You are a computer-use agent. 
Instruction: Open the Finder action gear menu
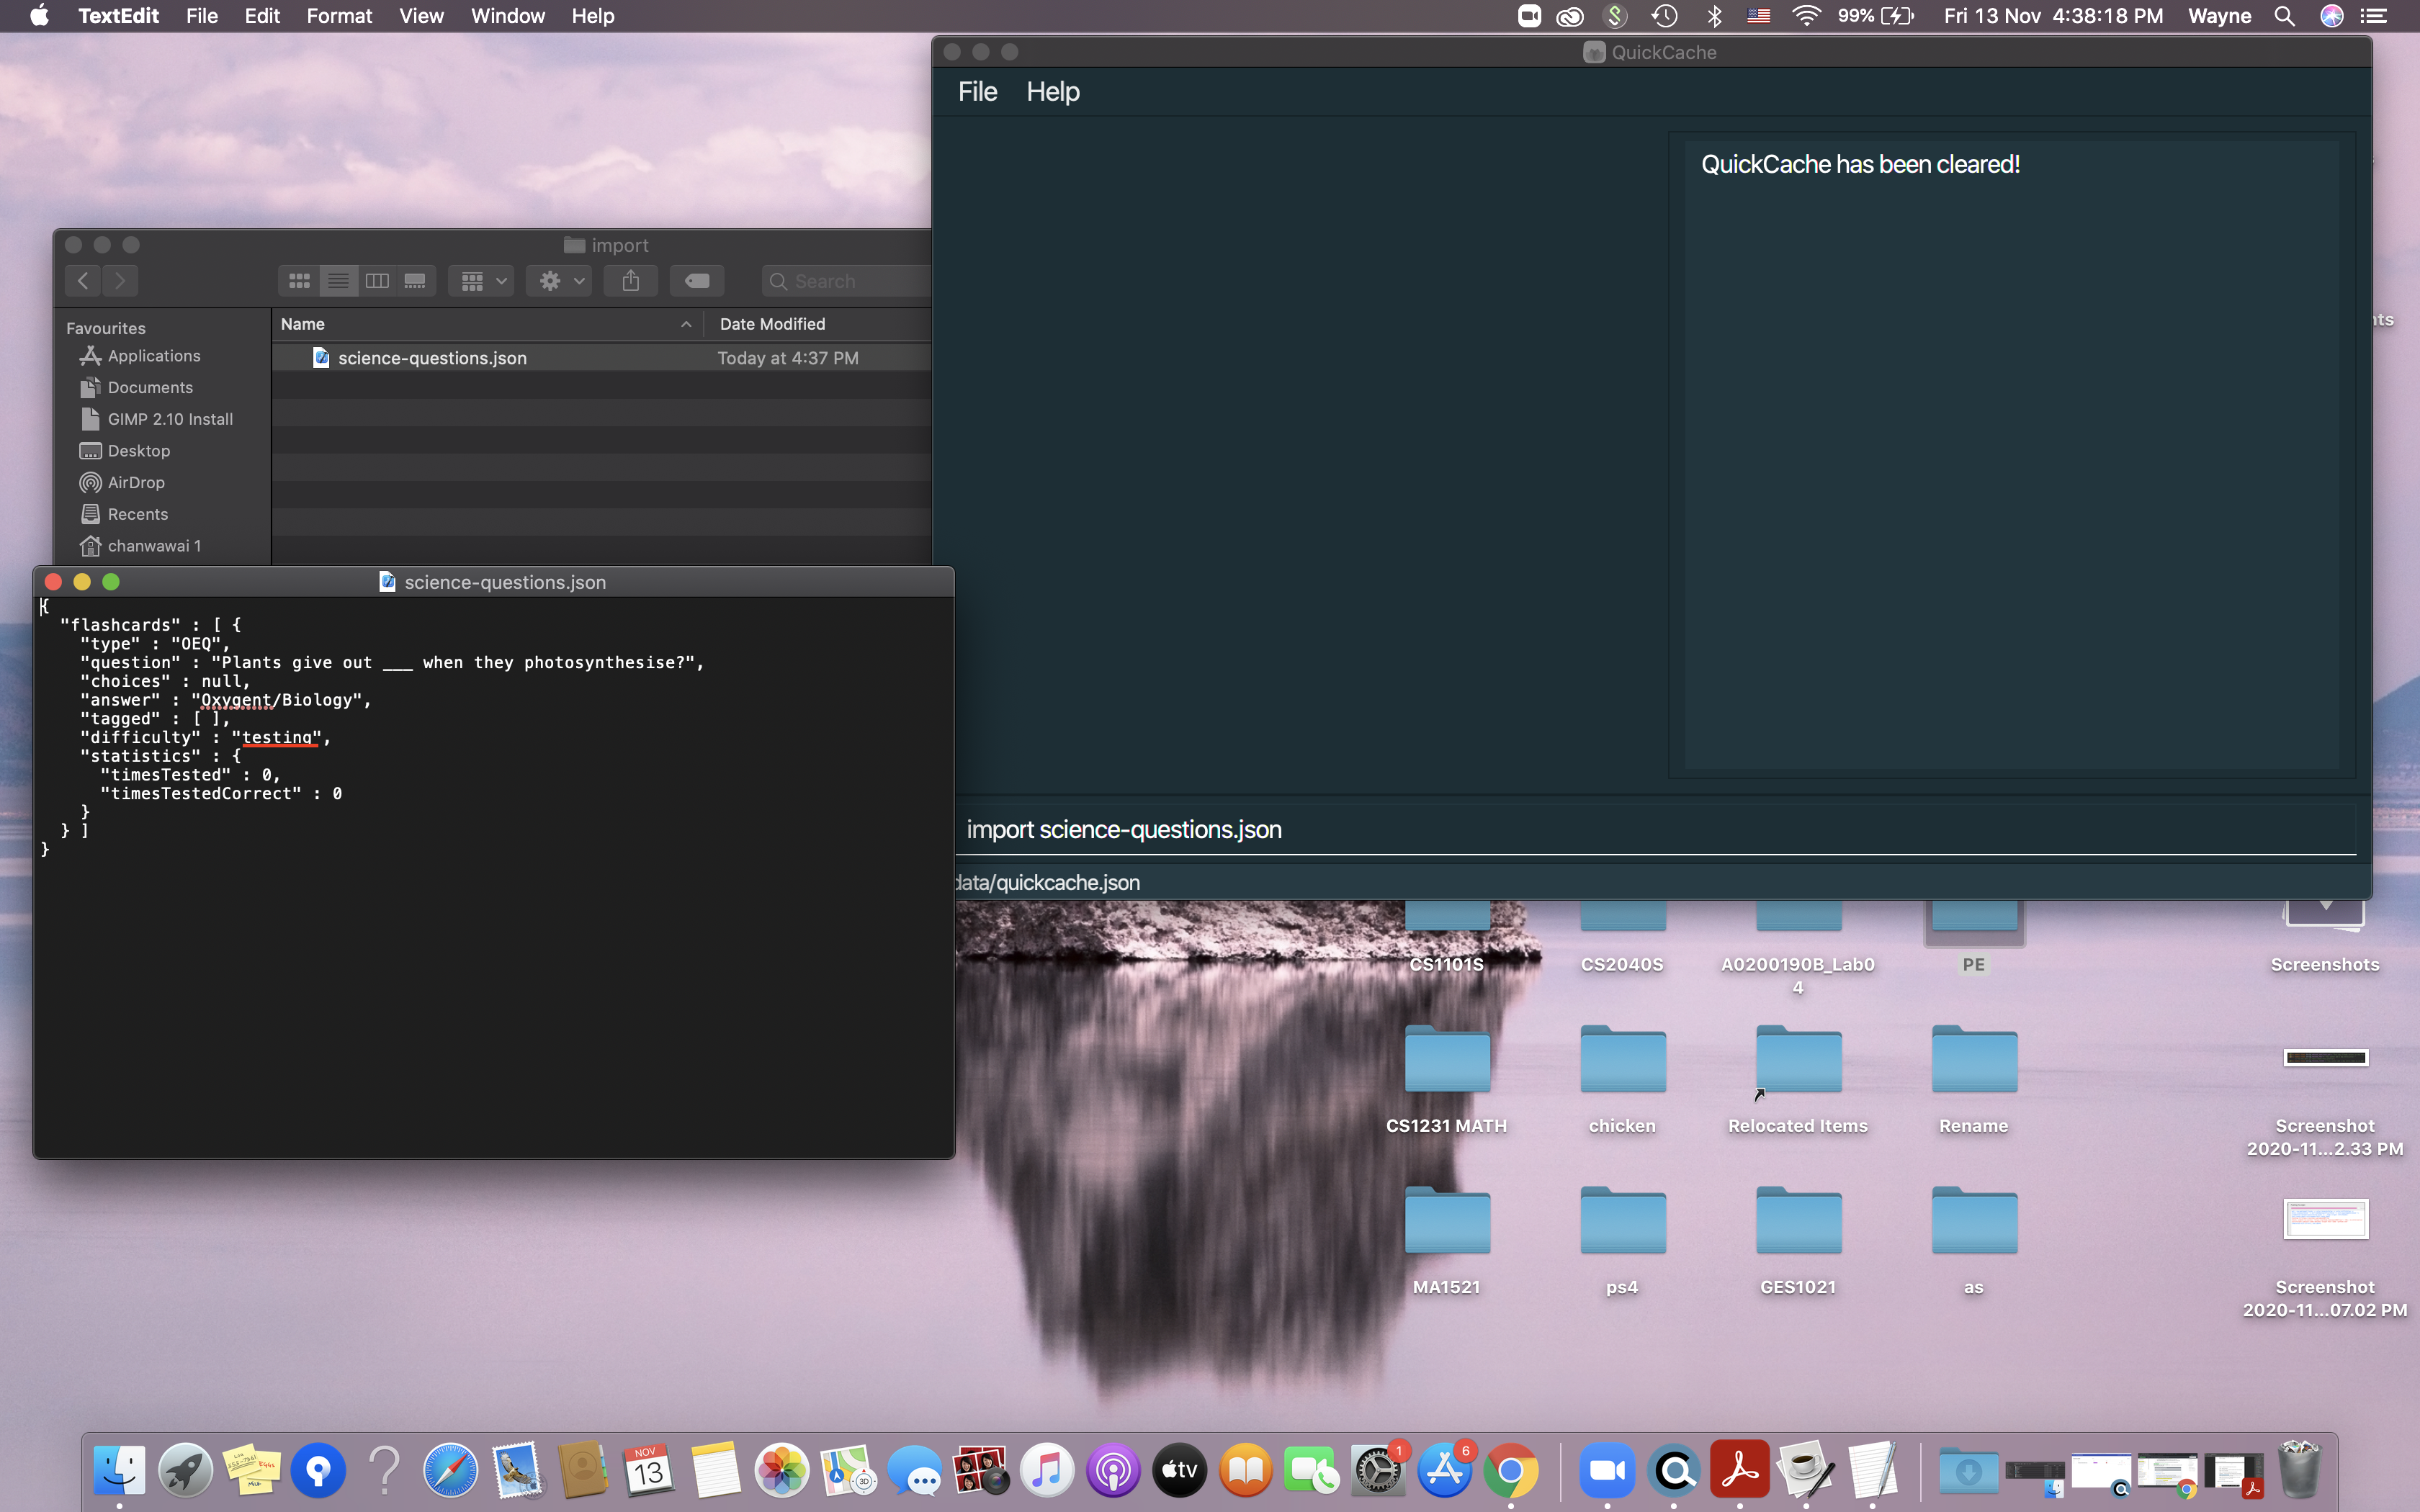[560, 281]
